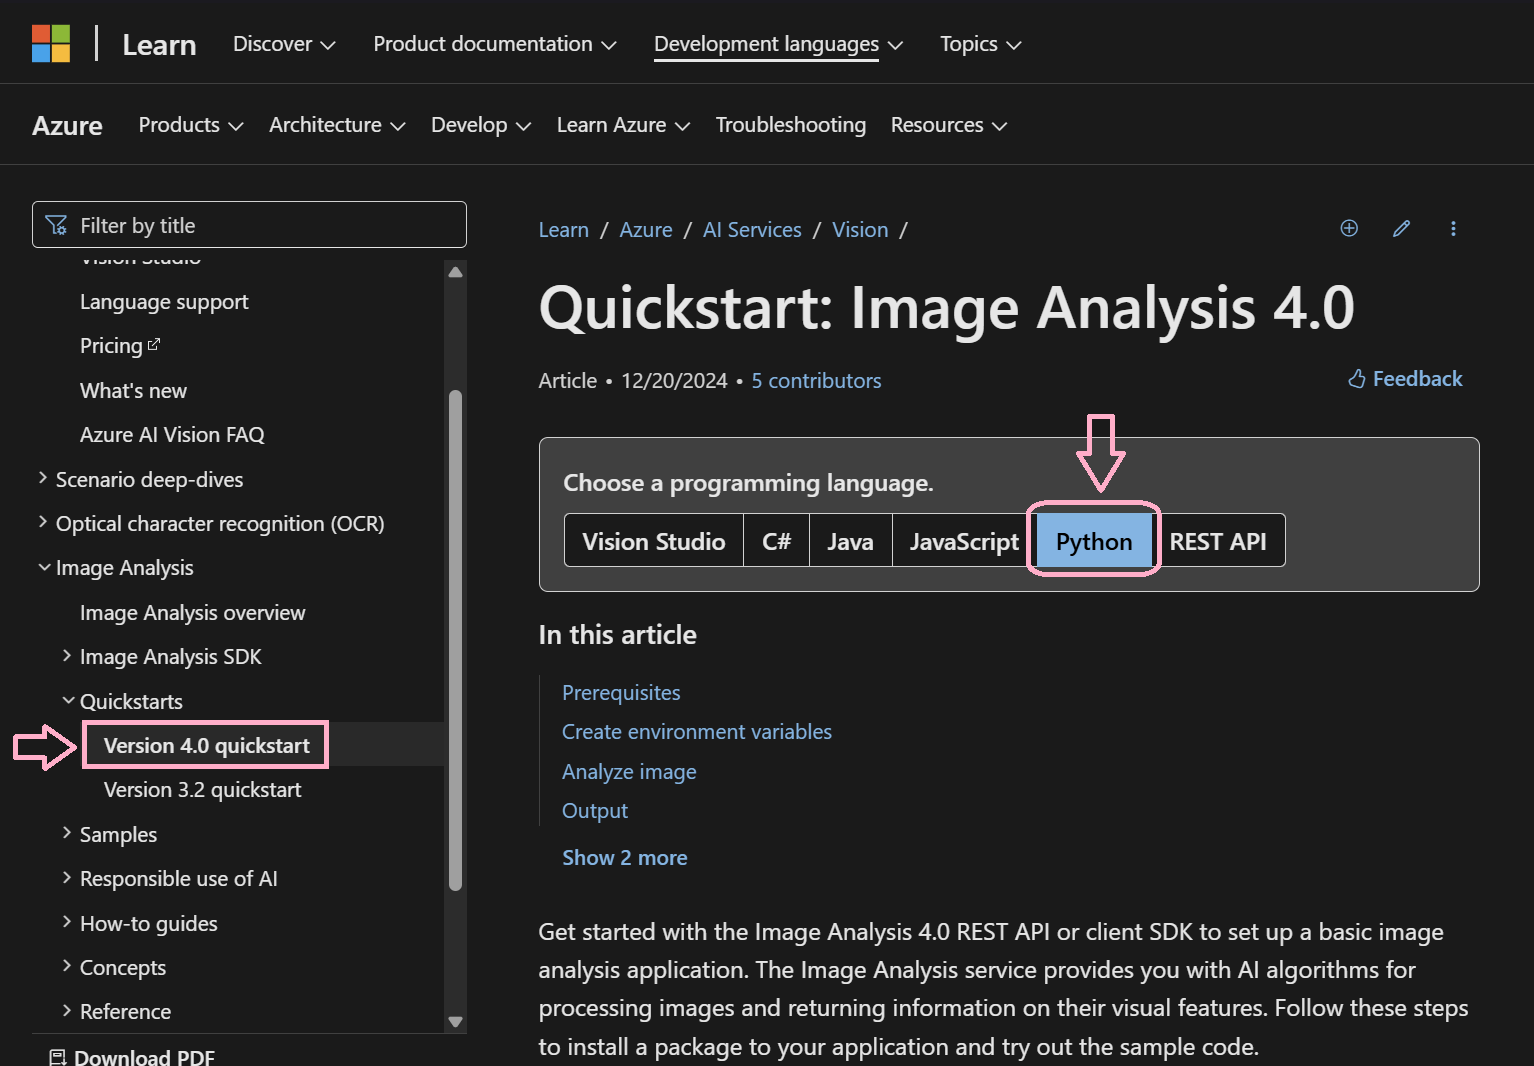Image resolution: width=1534 pixels, height=1066 pixels.
Task: Open the 5 contributors link
Action: click(x=816, y=381)
